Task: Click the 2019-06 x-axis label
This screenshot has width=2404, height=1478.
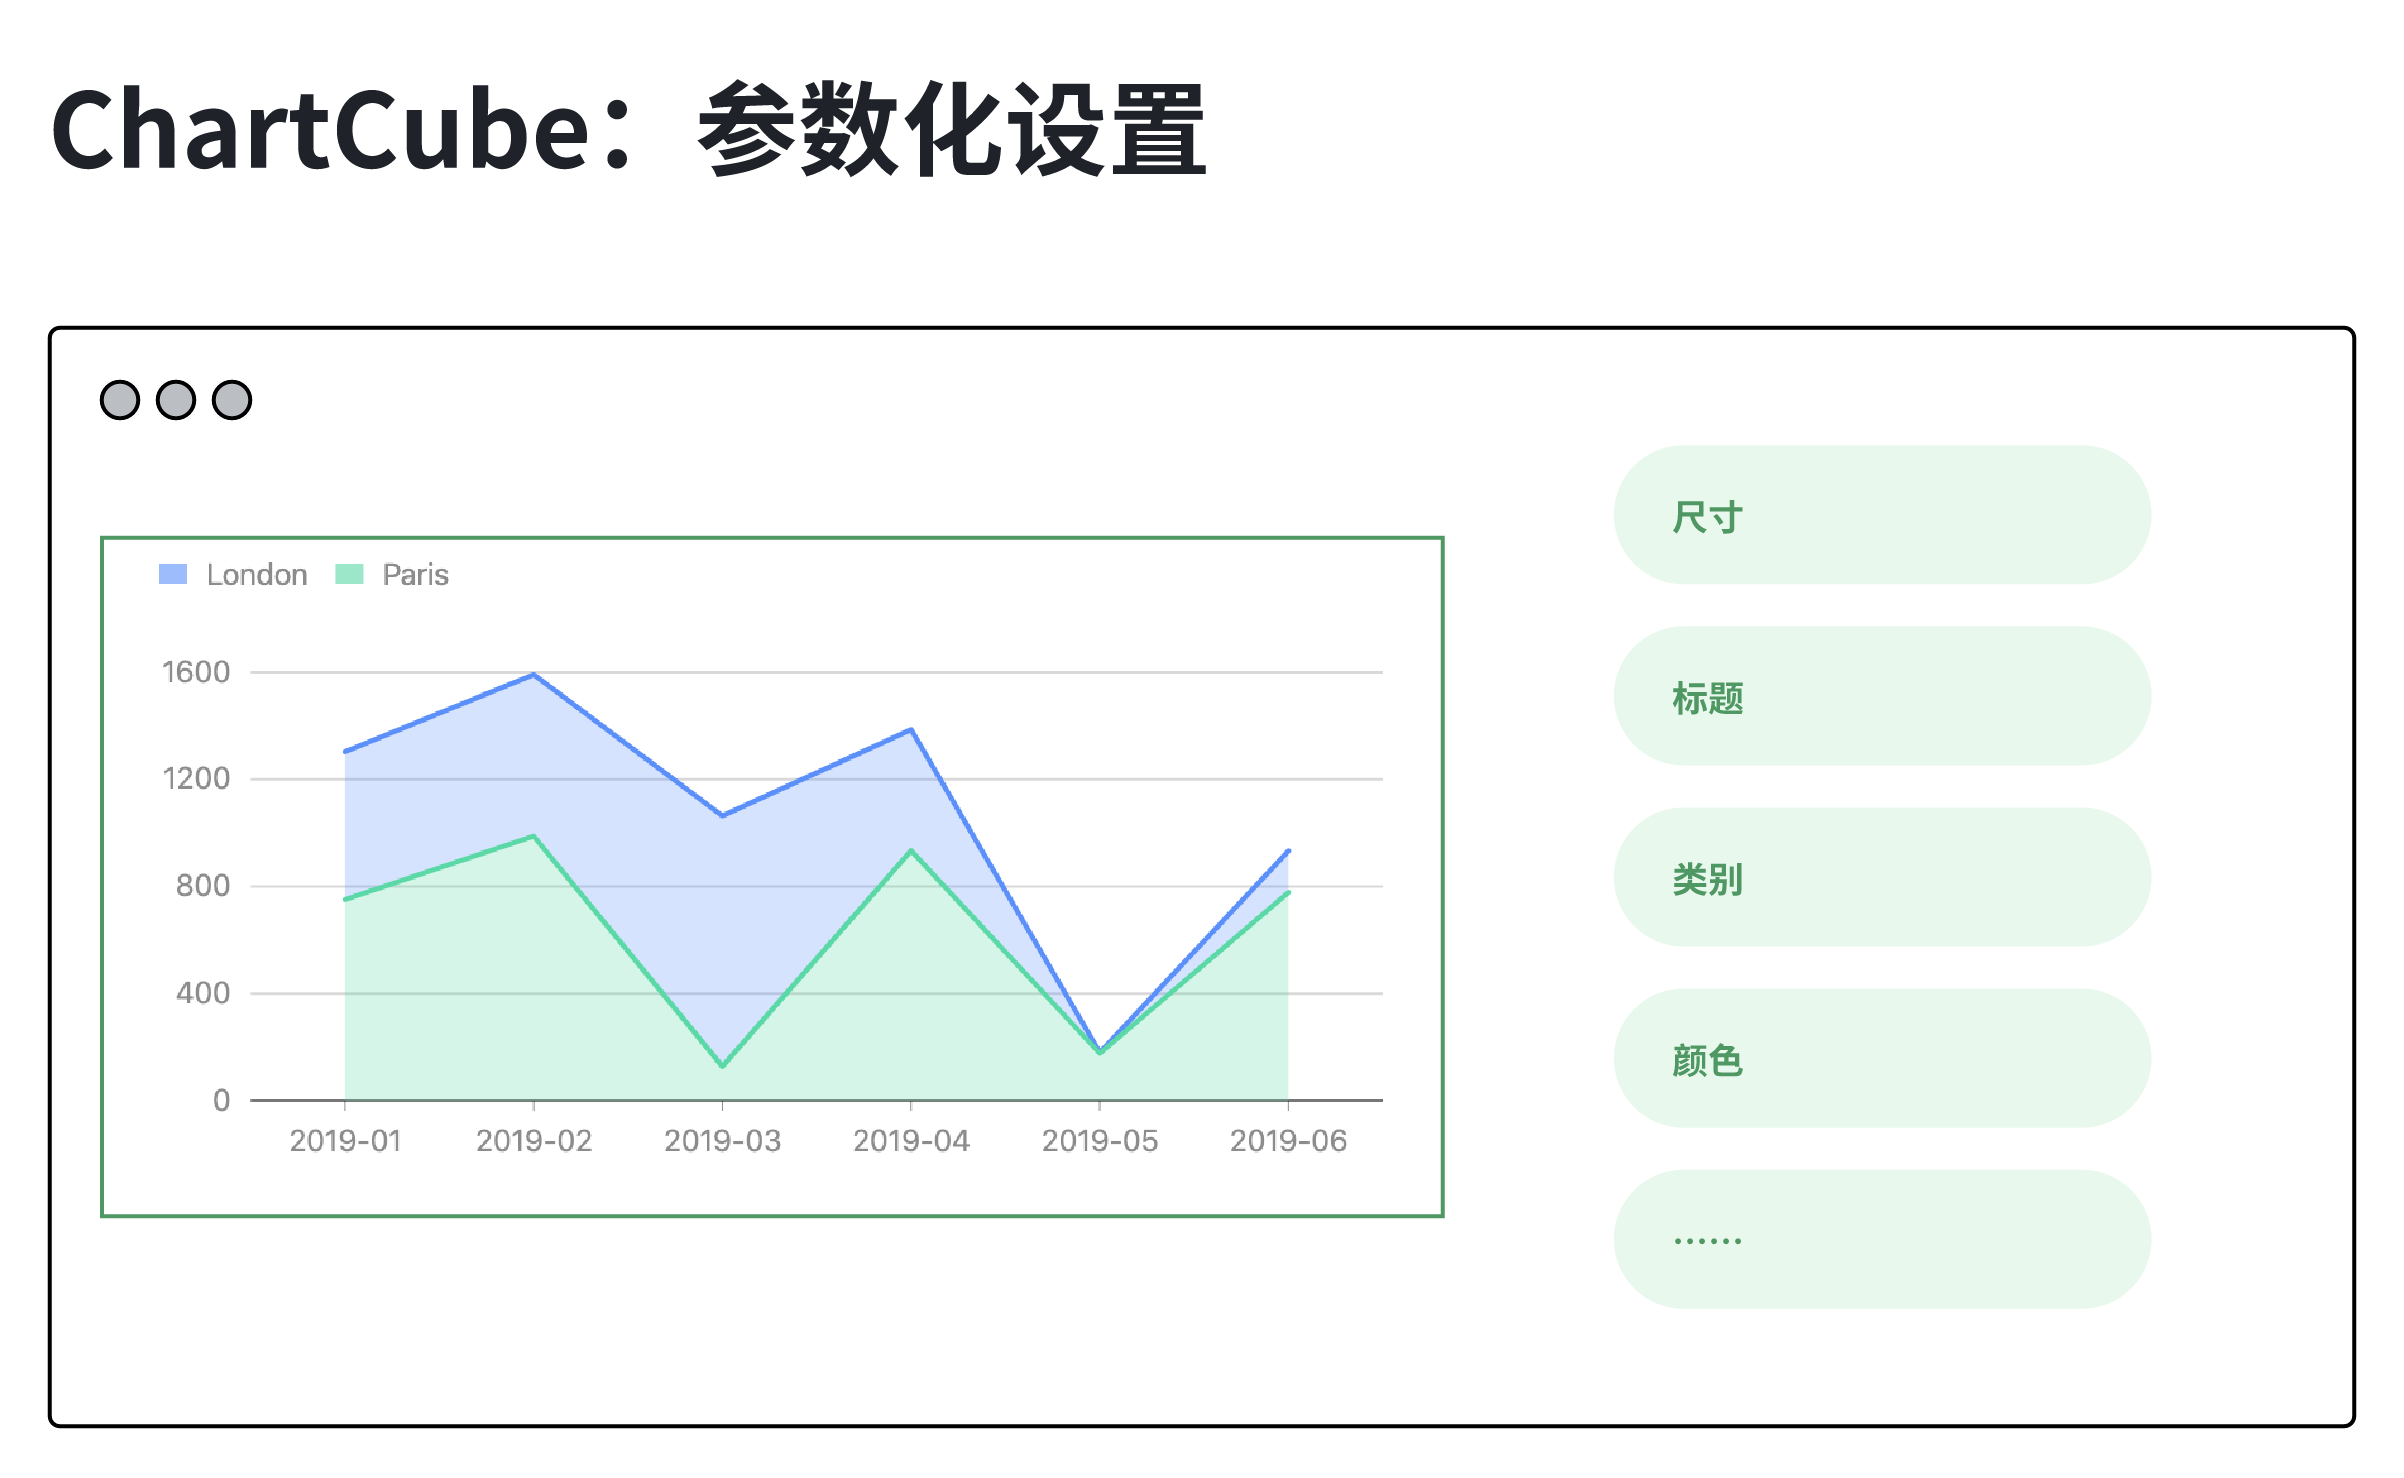Action: click(1288, 1141)
